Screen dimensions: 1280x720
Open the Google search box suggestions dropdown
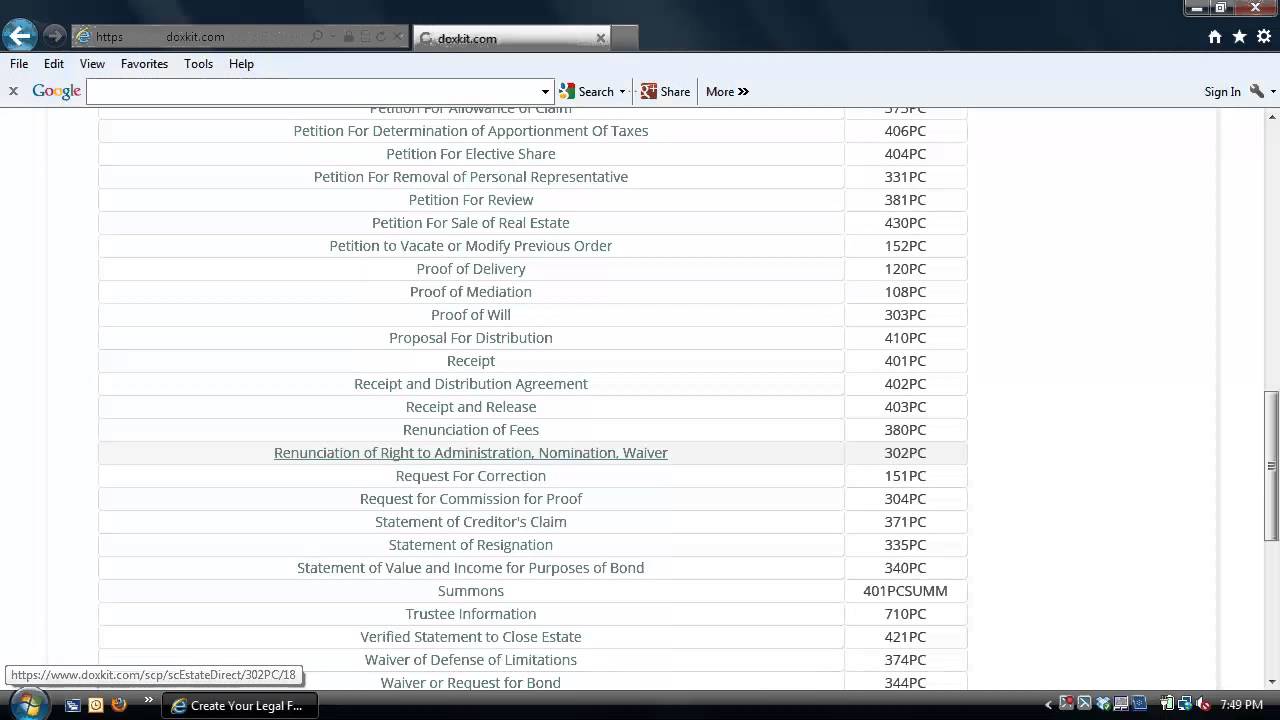click(x=545, y=91)
